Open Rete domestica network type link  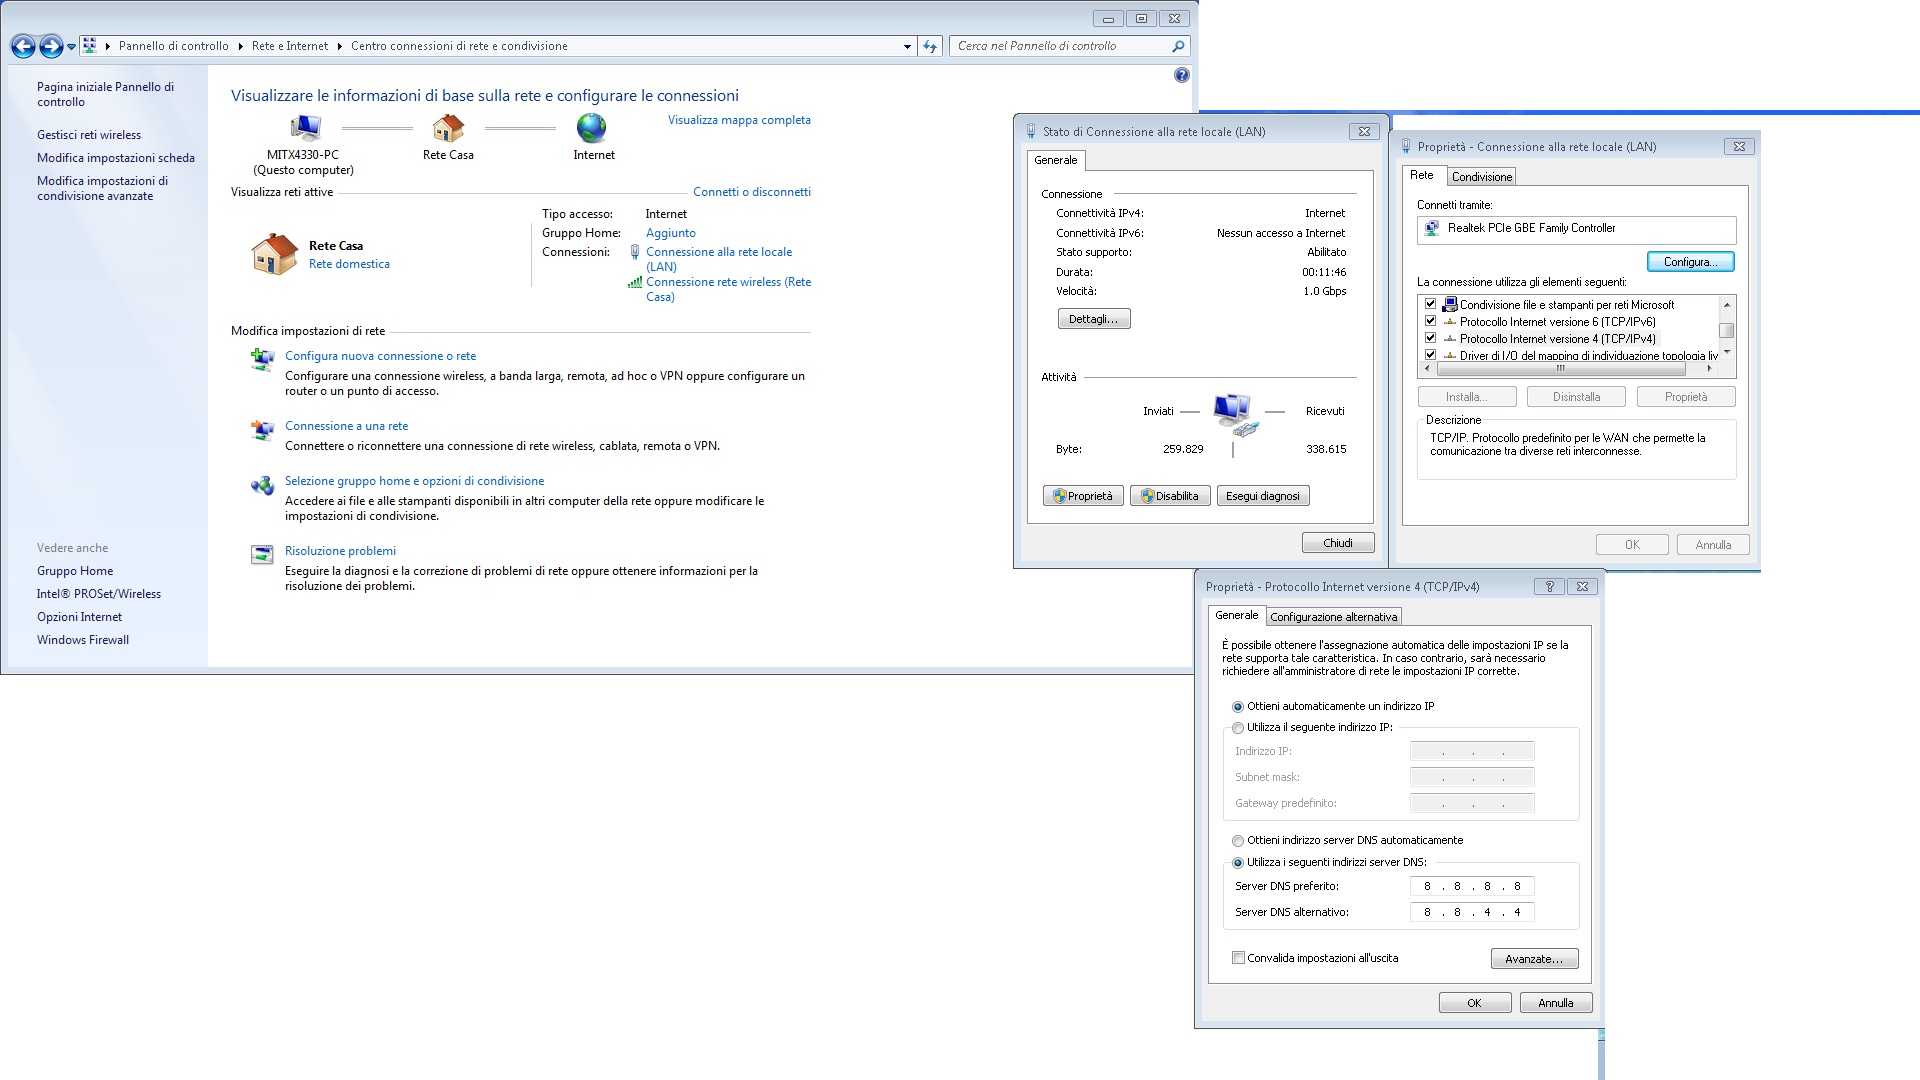click(349, 264)
